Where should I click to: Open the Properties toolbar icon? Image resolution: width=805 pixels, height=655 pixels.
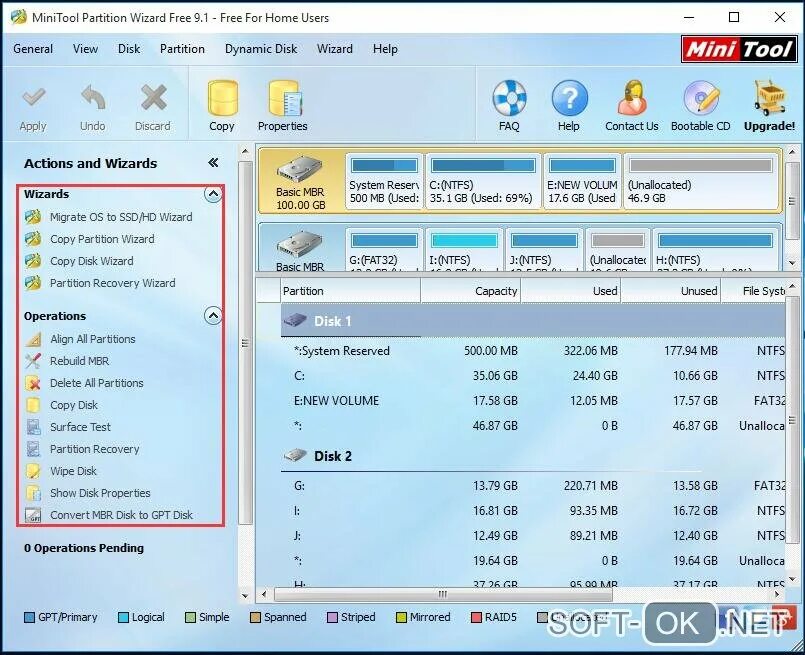tap(283, 98)
